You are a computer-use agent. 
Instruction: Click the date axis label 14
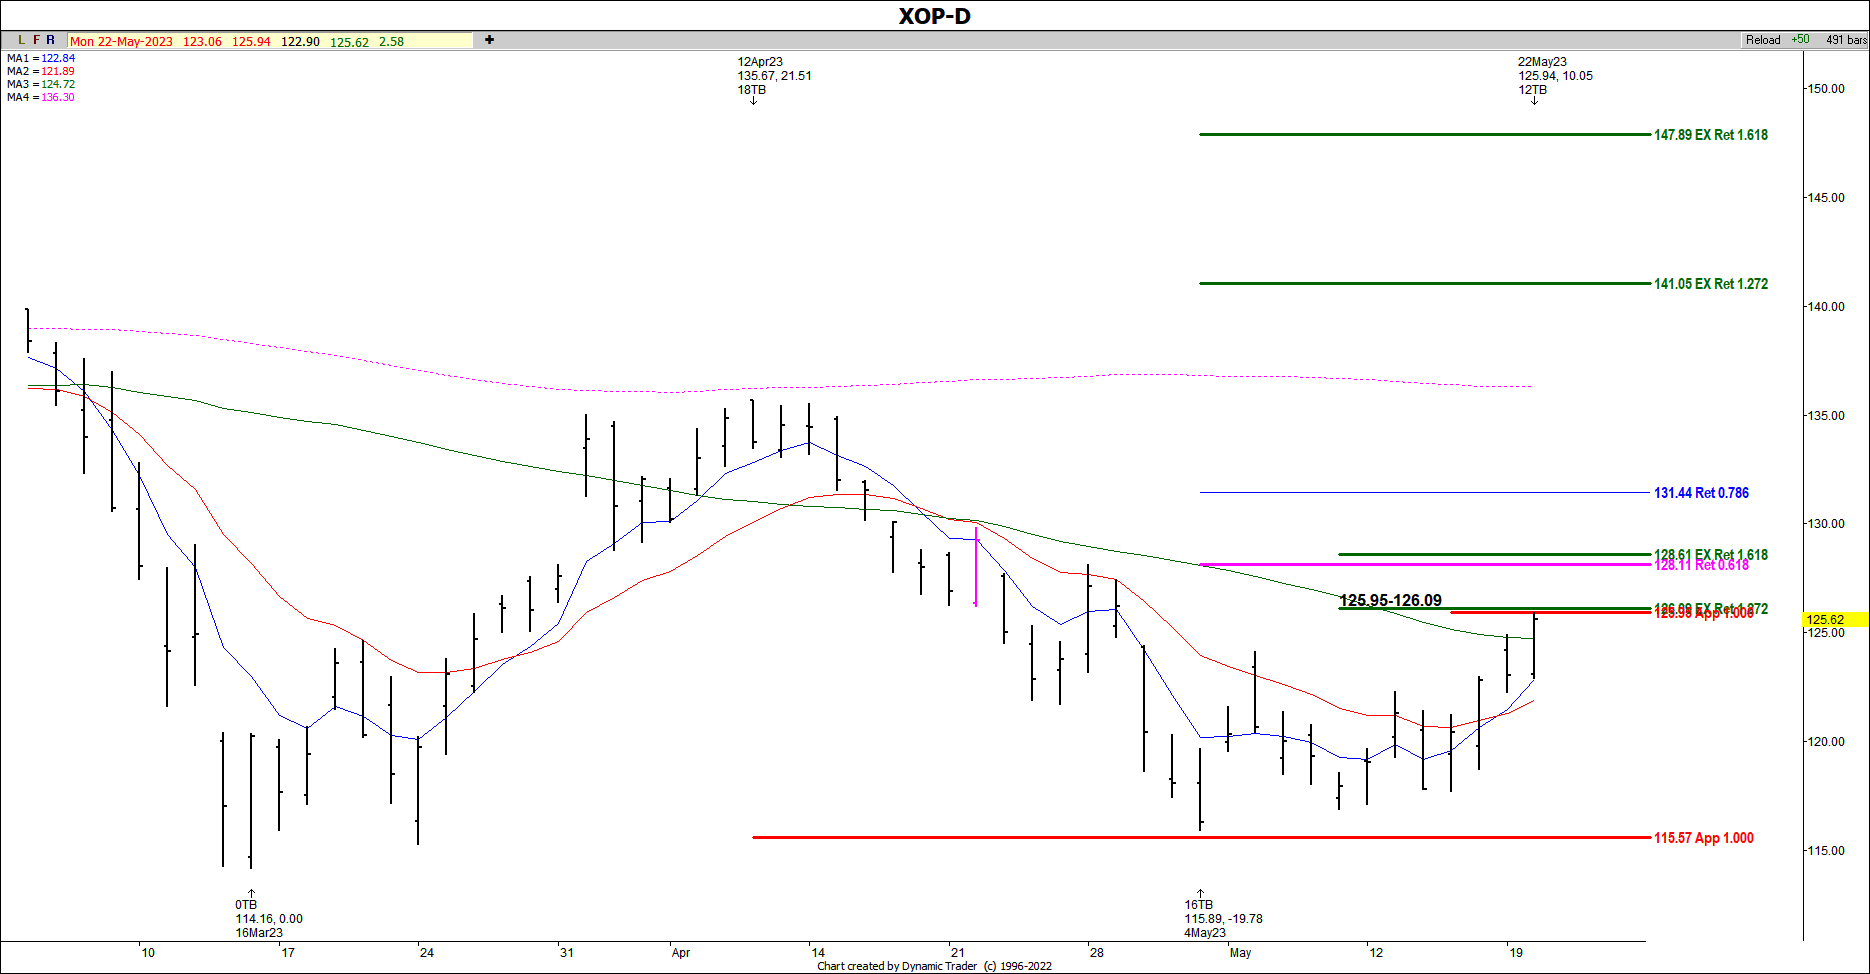click(818, 953)
